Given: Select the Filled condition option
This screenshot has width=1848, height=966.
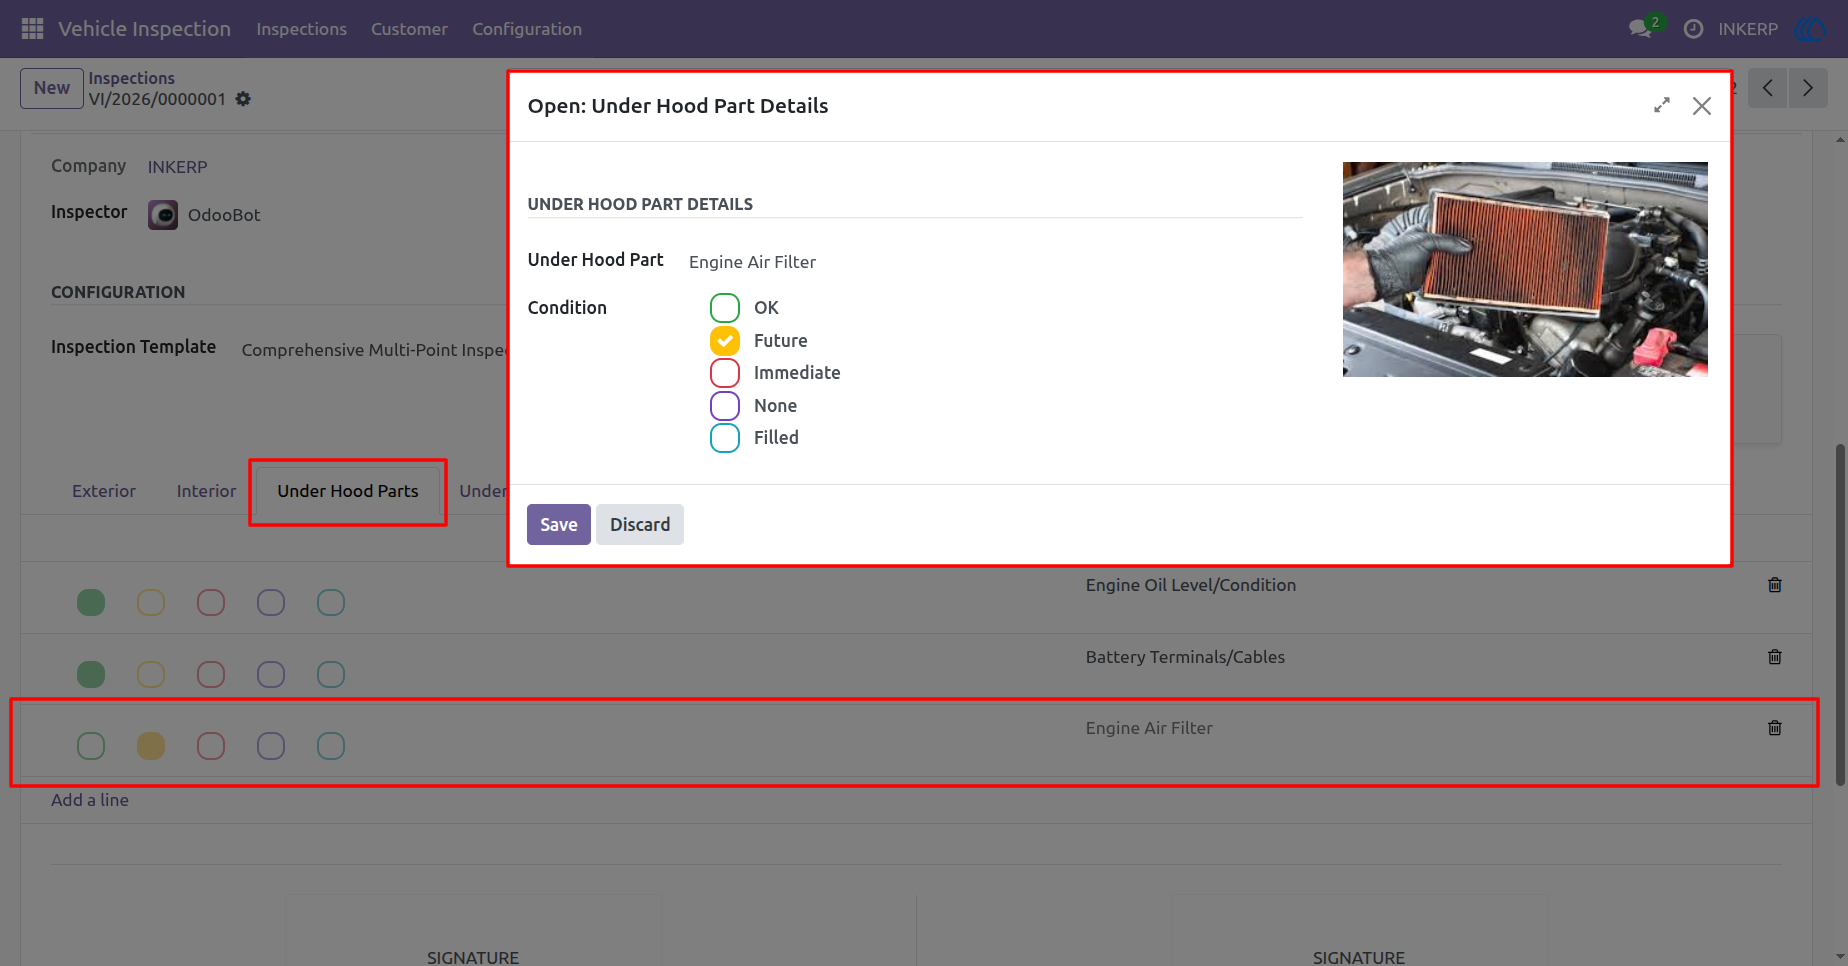Looking at the screenshot, I should click(x=725, y=438).
